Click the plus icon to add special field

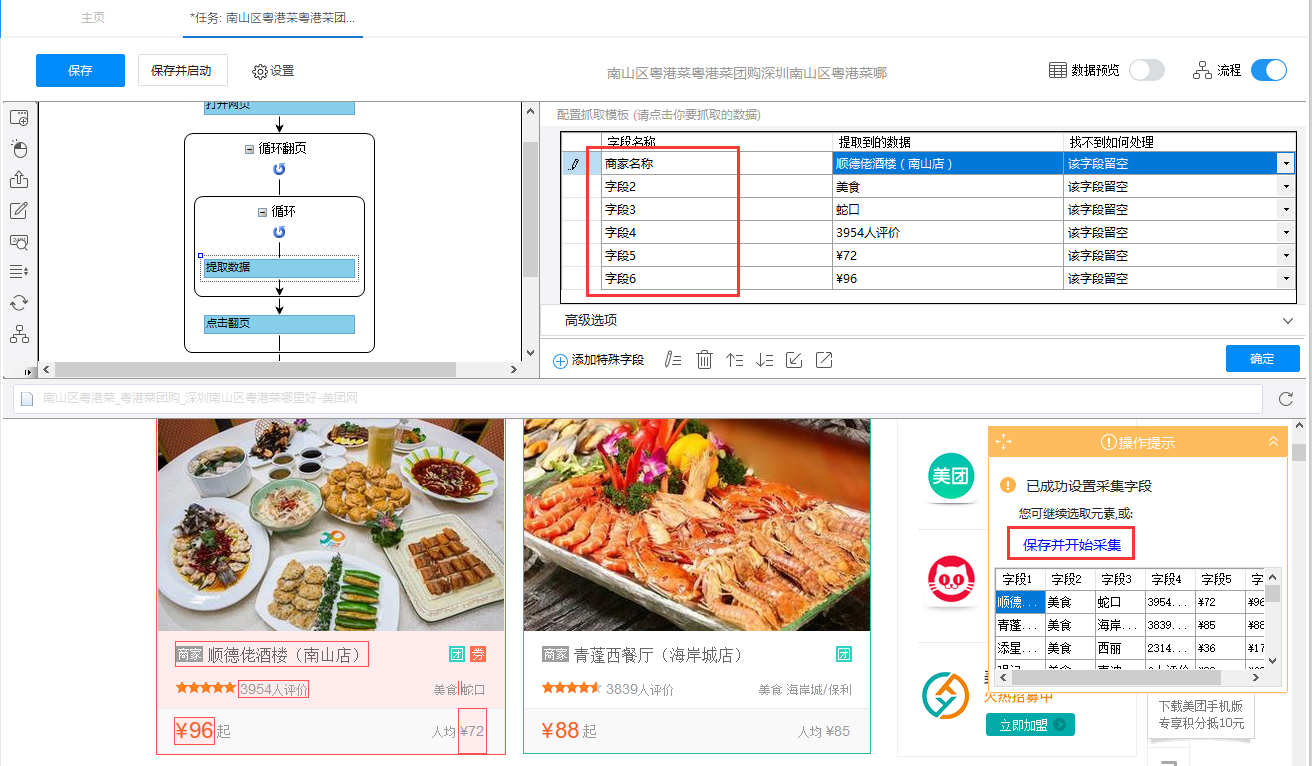[560, 361]
